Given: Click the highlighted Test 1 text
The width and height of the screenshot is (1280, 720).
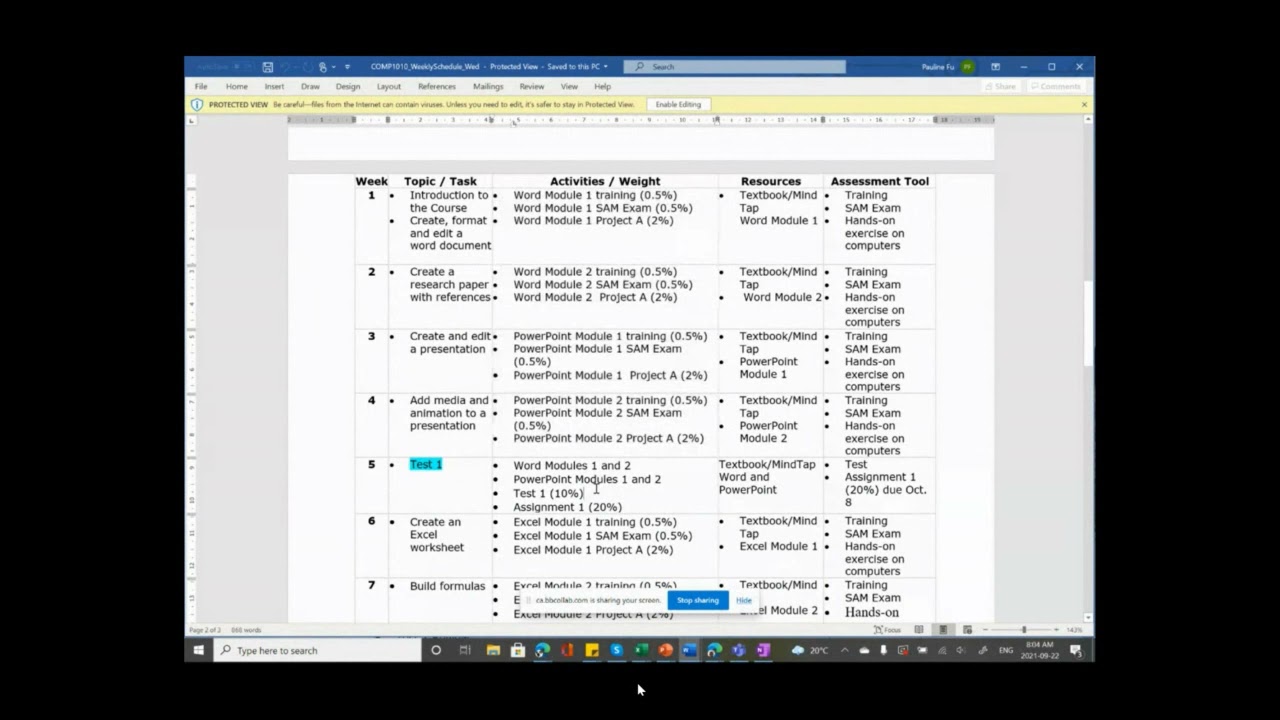Looking at the screenshot, I should (425, 464).
